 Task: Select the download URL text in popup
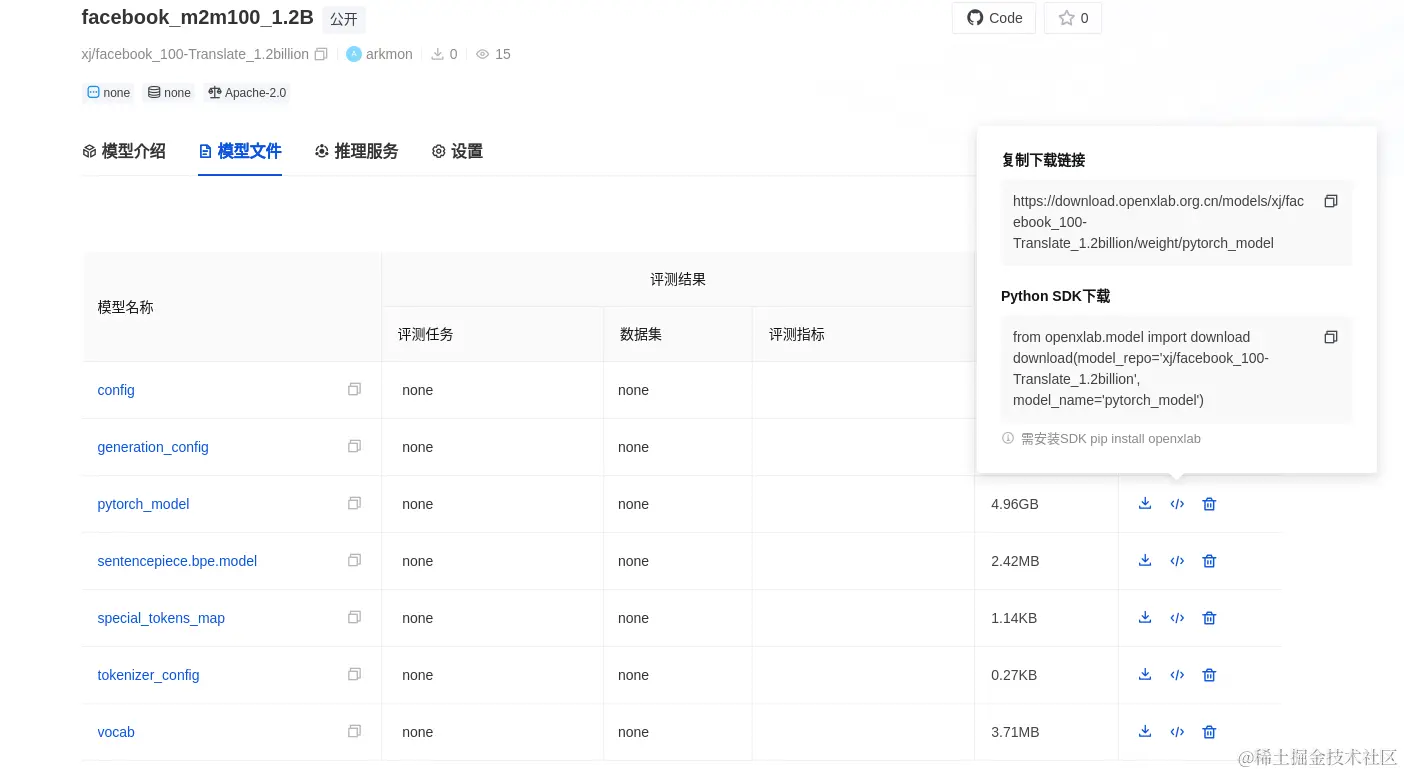click(1158, 222)
